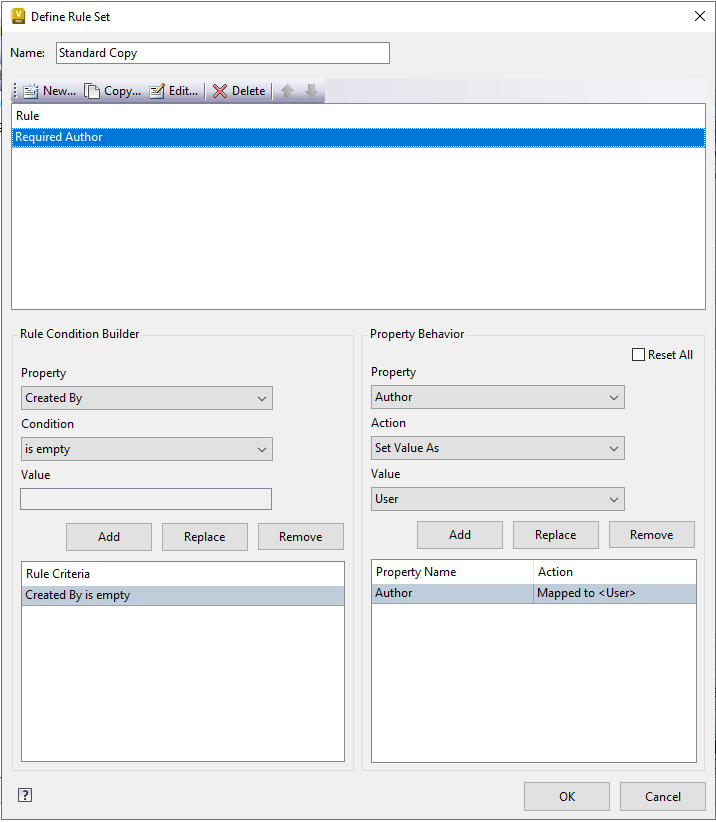Click Replace in Rule Condition Builder
This screenshot has height=822, width=716.
coord(204,536)
